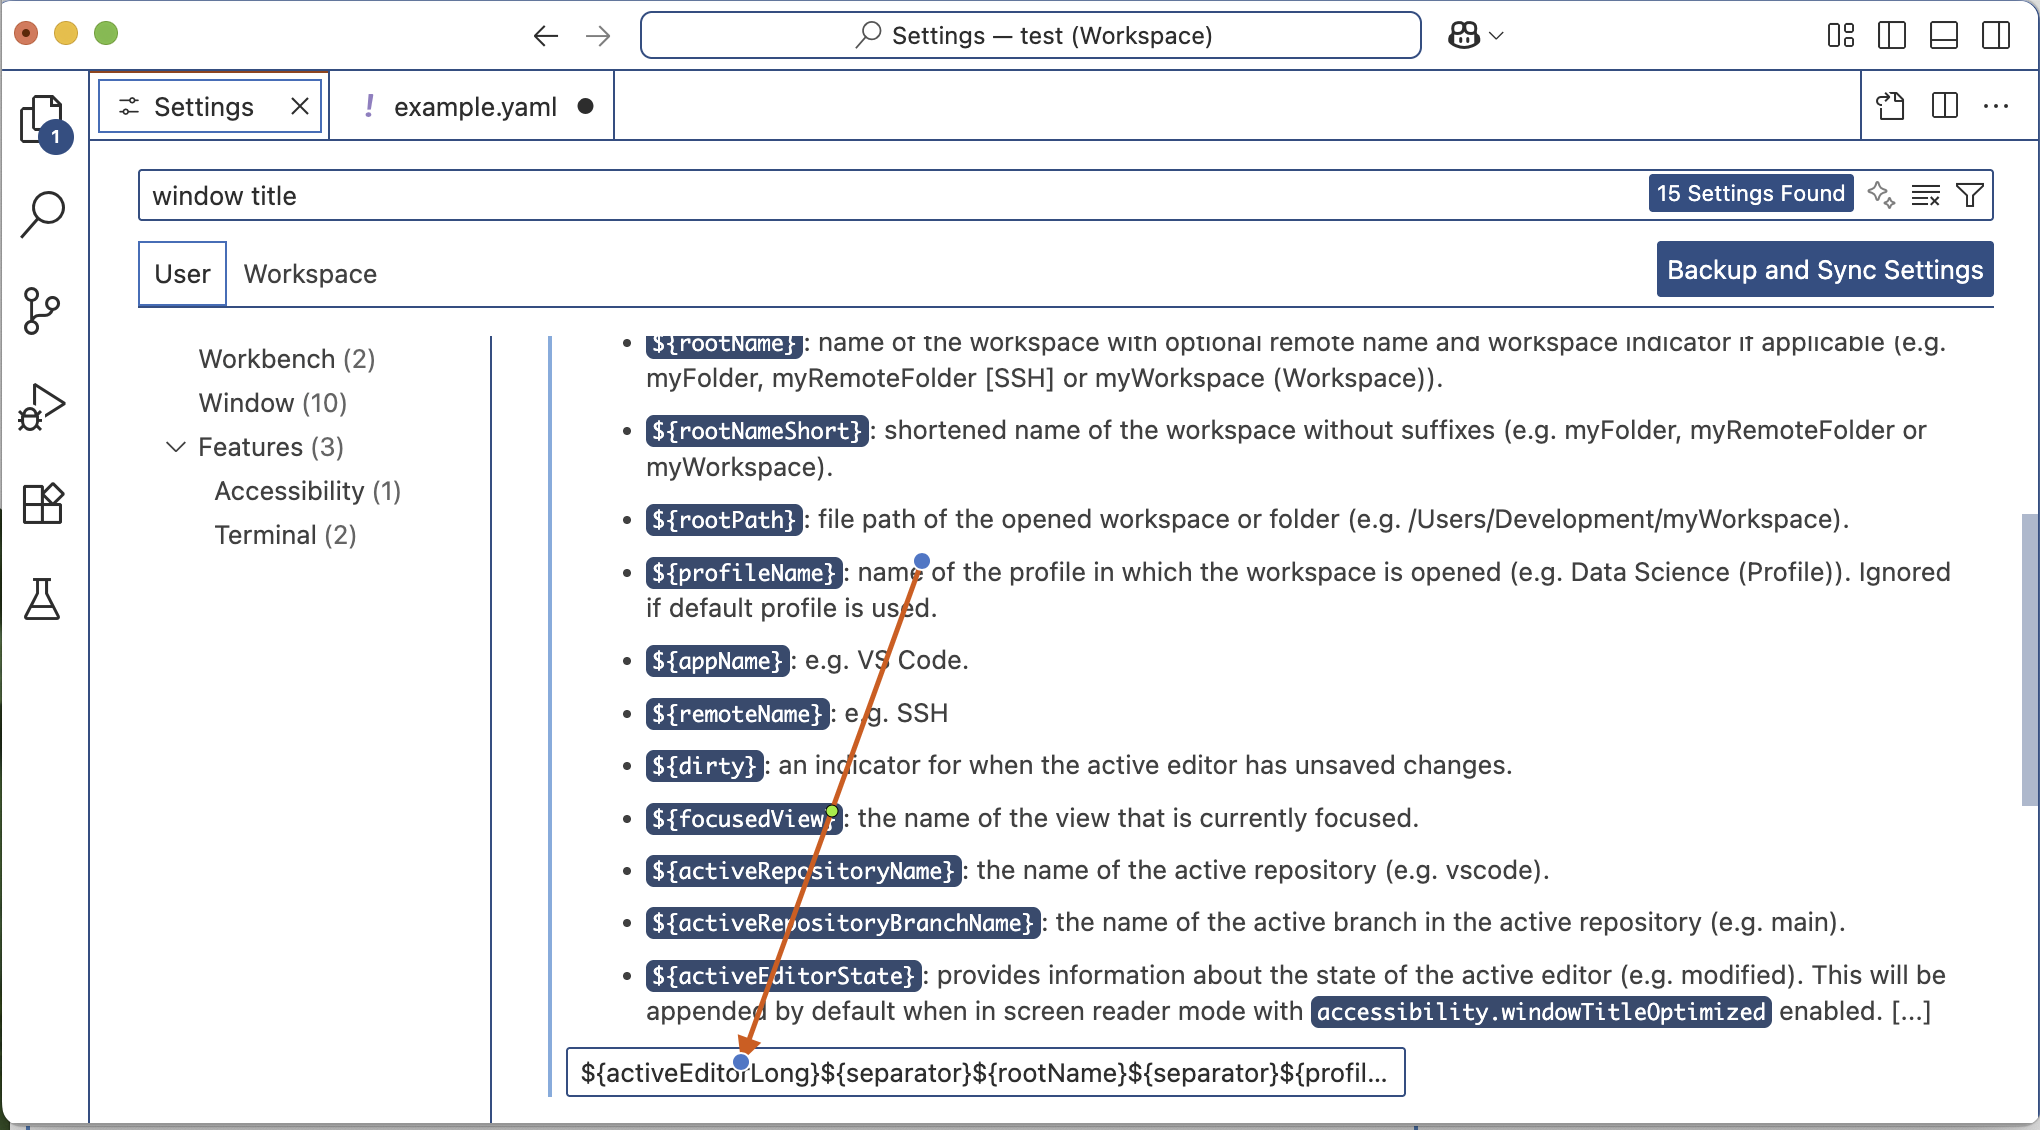The width and height of the screenshot is (2040, 1130).
Task: Click Backup and Sync Settings button
Action: coord(1824,270)
